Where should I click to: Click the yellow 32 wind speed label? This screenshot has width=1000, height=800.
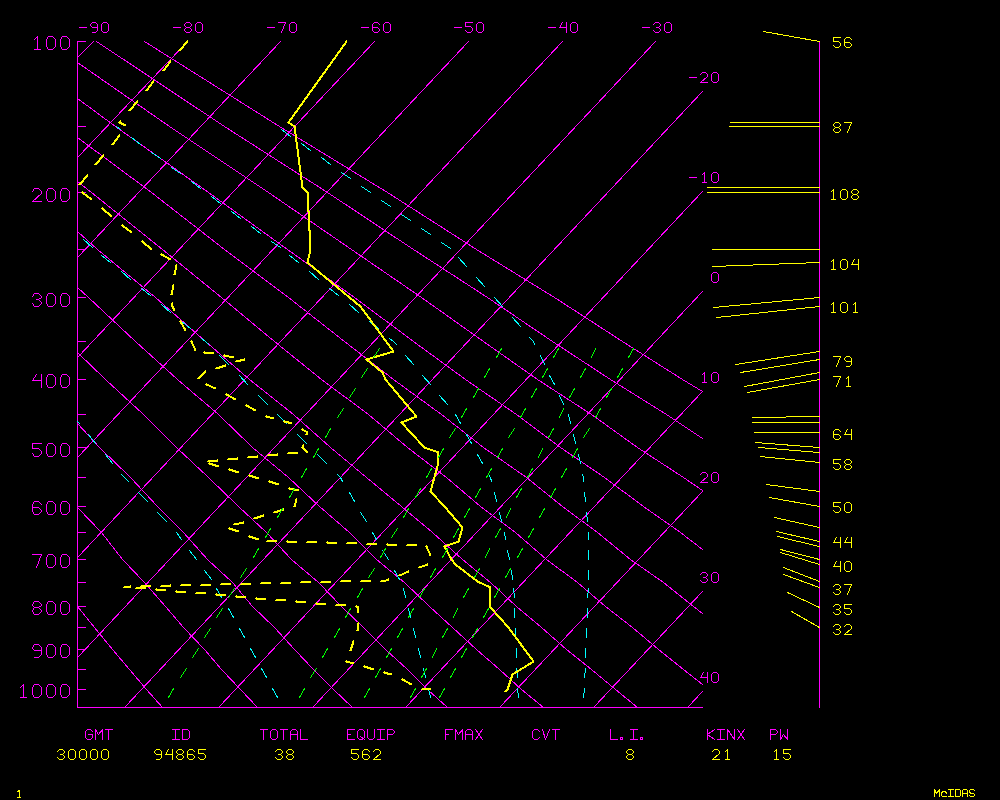pyautogui.click(x=841, y=629)
